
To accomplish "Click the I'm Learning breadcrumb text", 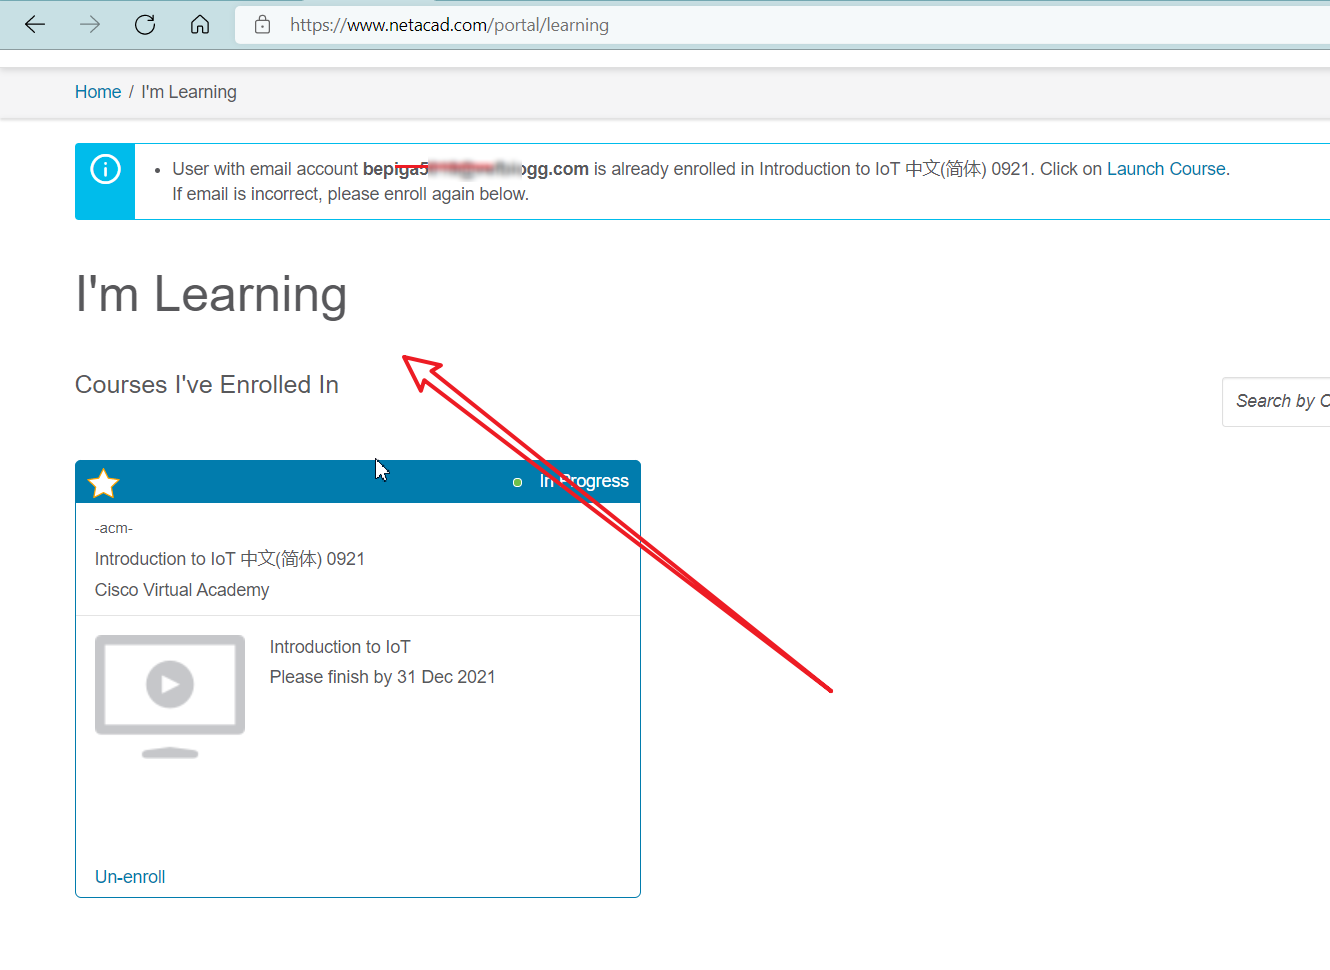I will pyautogui.click(x=189, y=92).
